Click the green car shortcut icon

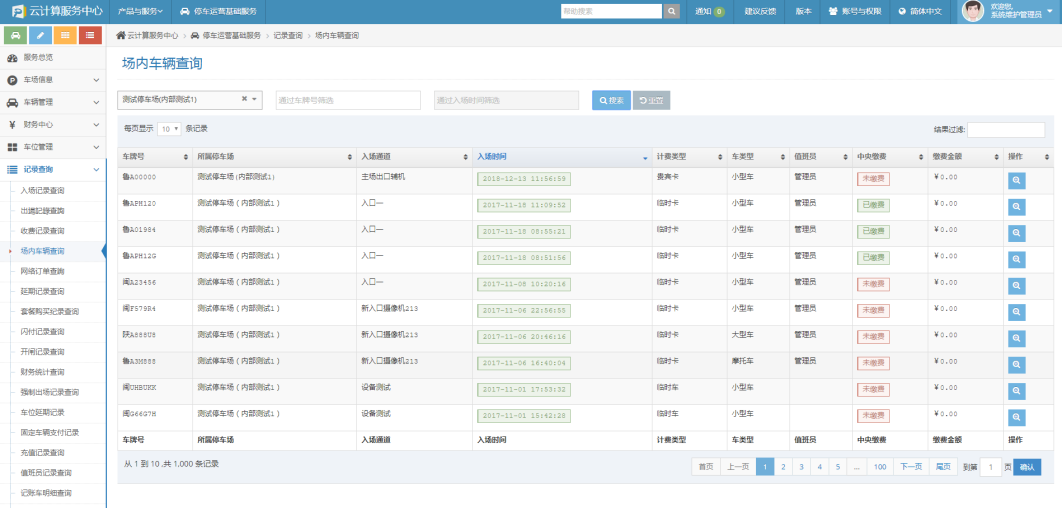pyautogui.click(x=16, y=35)
